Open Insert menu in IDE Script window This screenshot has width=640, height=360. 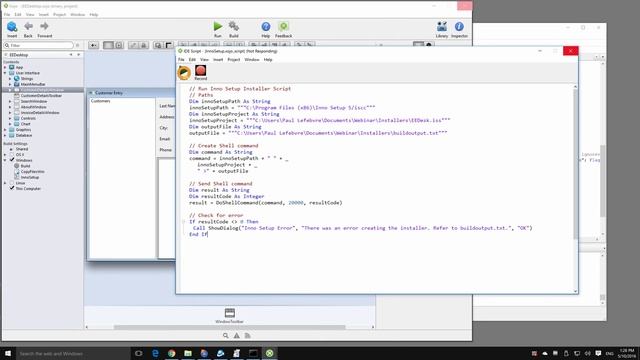(218, 60)
